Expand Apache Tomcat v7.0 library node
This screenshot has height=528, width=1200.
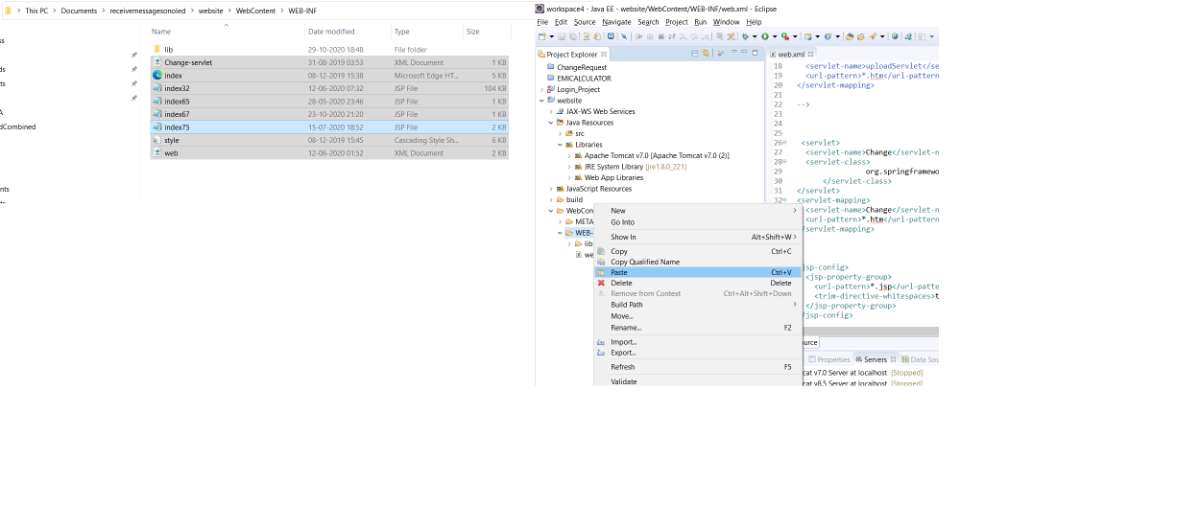(570, 156)
